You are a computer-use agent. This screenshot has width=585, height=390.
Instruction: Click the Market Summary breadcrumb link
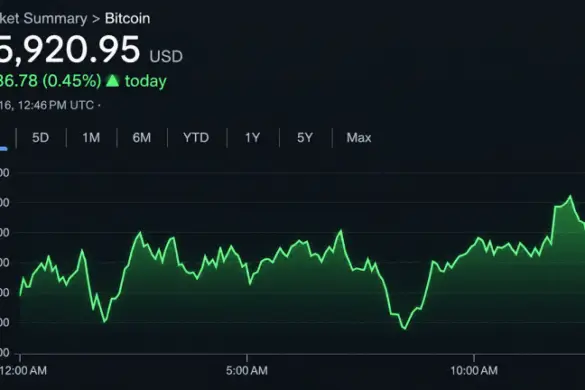(43, 18)
